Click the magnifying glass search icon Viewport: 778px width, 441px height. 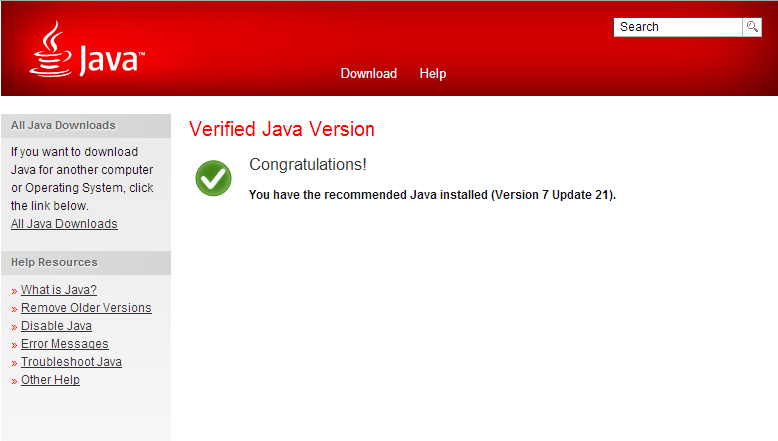click(752, 27)
